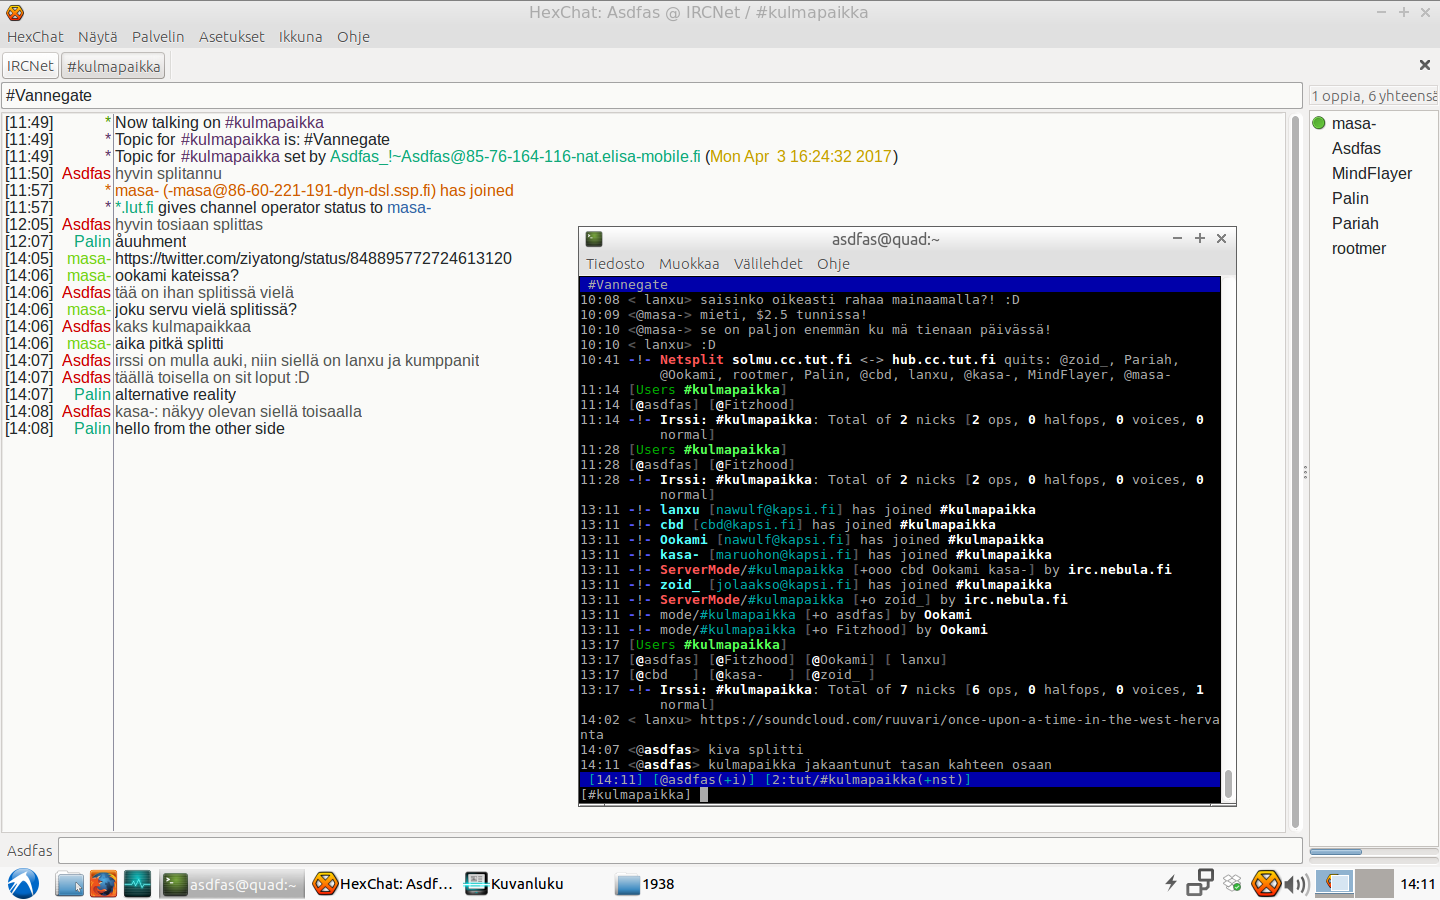This screenshot has height=900, width=1440.
Task: Open the start menu in the taskbar
Action: [x=23, y=884]
